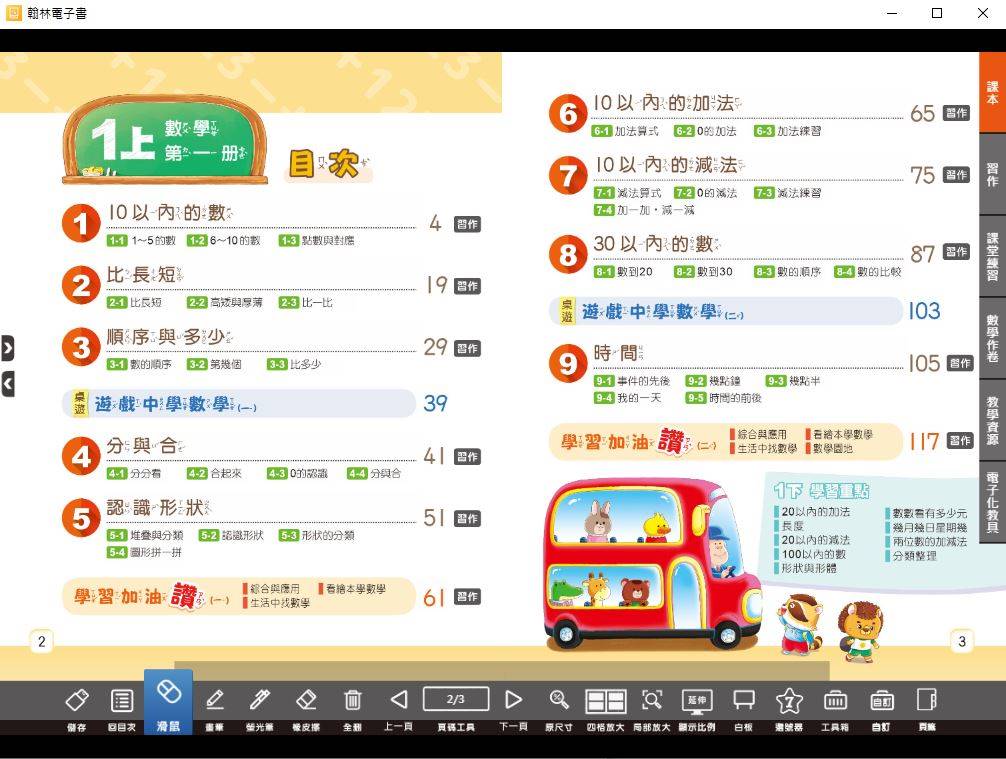Open section 8-4 數的比較
The width and height of the screenshot is (1006, 759).
tap(868, 272)
